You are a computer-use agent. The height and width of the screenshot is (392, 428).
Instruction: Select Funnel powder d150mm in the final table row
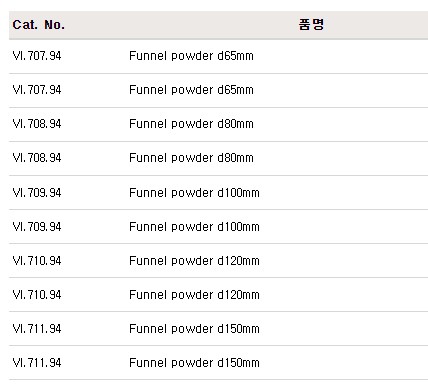[x=194, y=363]
